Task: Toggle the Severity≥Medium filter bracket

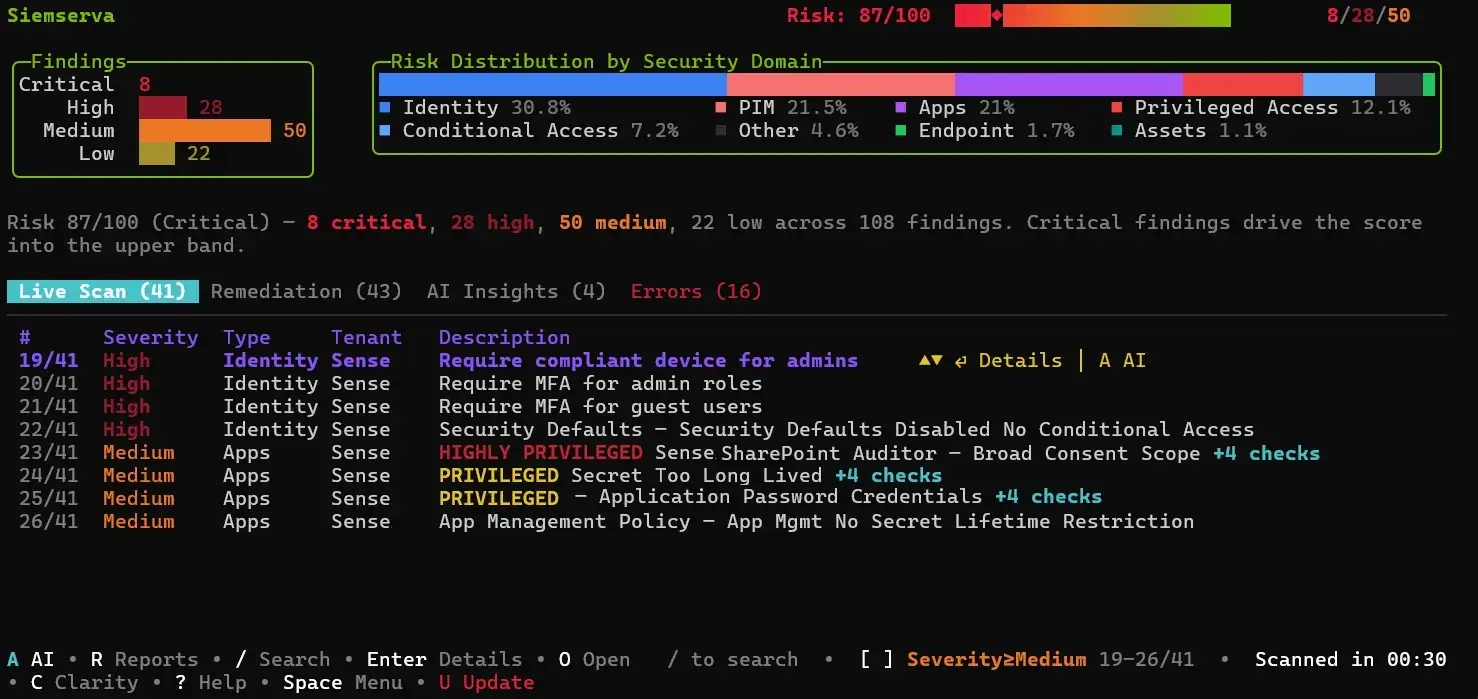Action: tap(876, 659)
